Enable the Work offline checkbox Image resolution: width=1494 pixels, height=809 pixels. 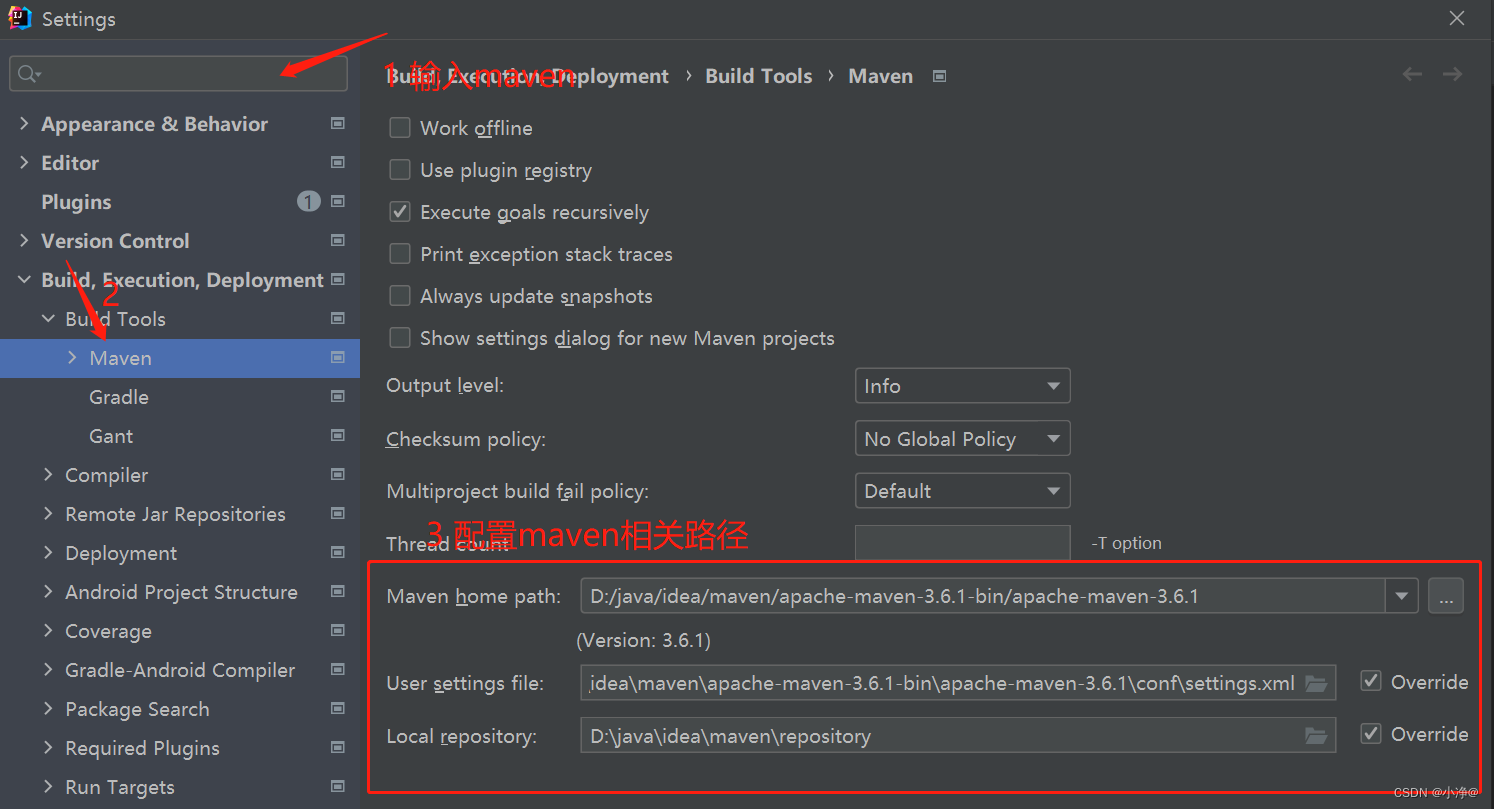click(400, 128)
